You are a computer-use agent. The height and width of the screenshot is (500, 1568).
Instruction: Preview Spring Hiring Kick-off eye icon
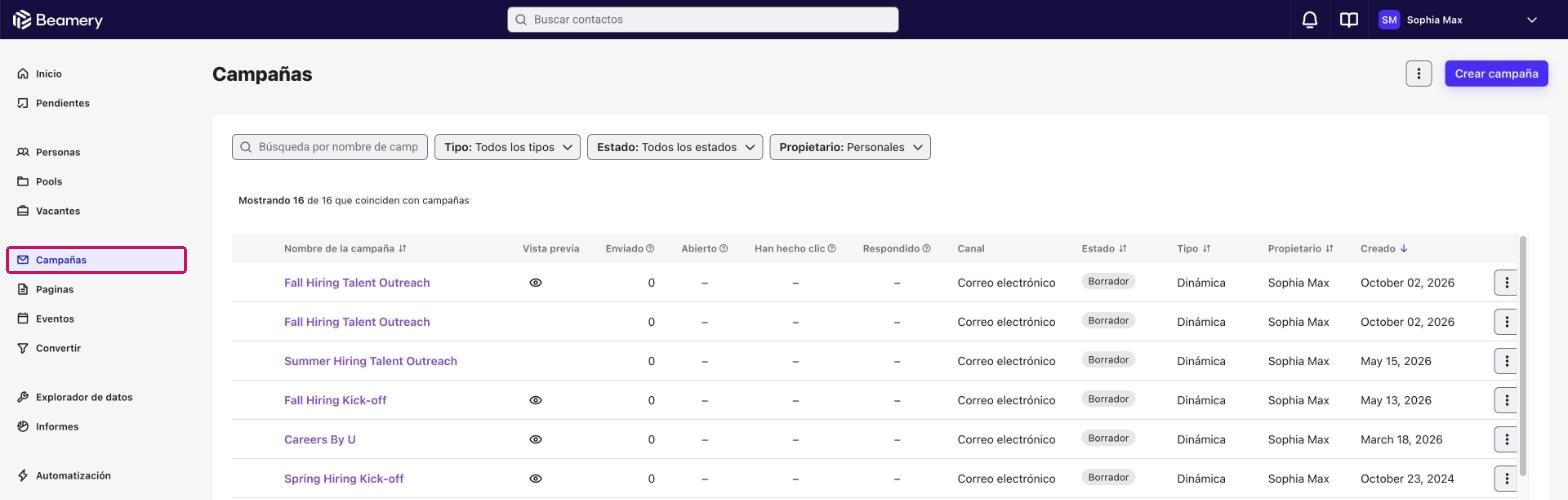536,479
